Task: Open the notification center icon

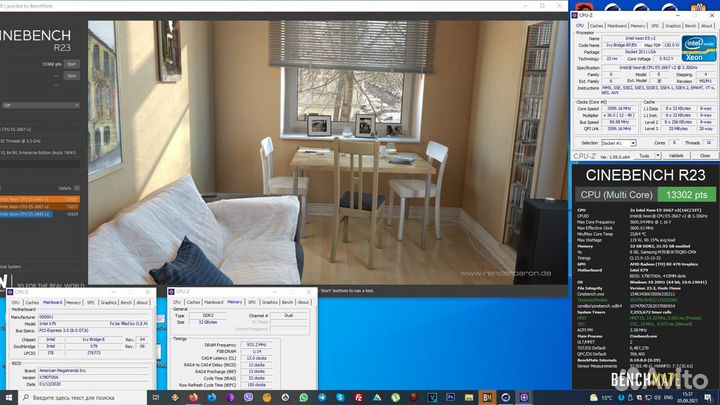Action: click(708, 398)
